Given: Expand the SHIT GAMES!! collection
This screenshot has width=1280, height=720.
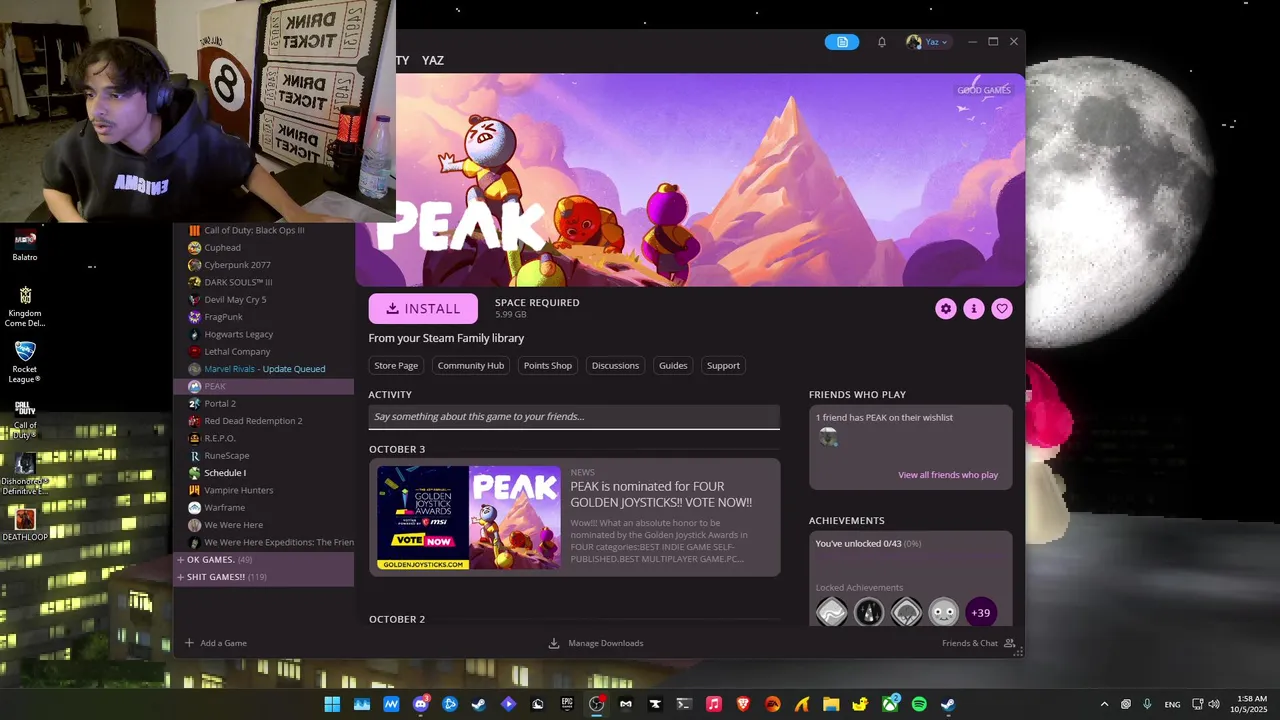Looking at the screenshot, I should (x=264, y=577).
